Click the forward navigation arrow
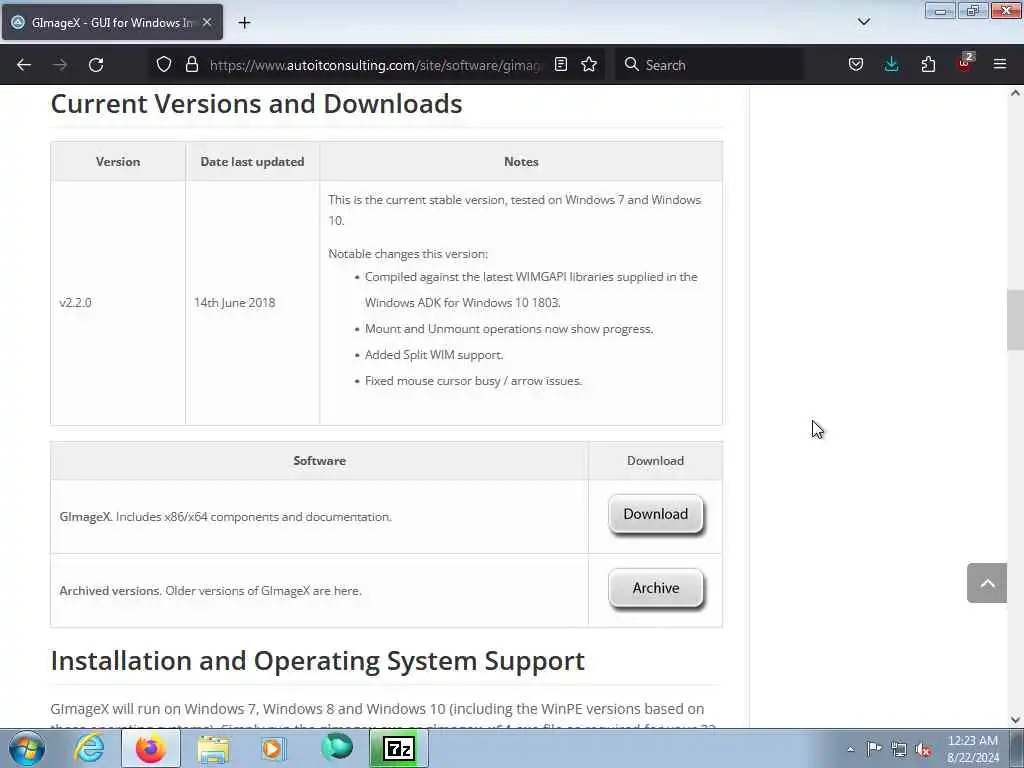Viewport: 1024px width, 768px height. (x=60, y=65)
